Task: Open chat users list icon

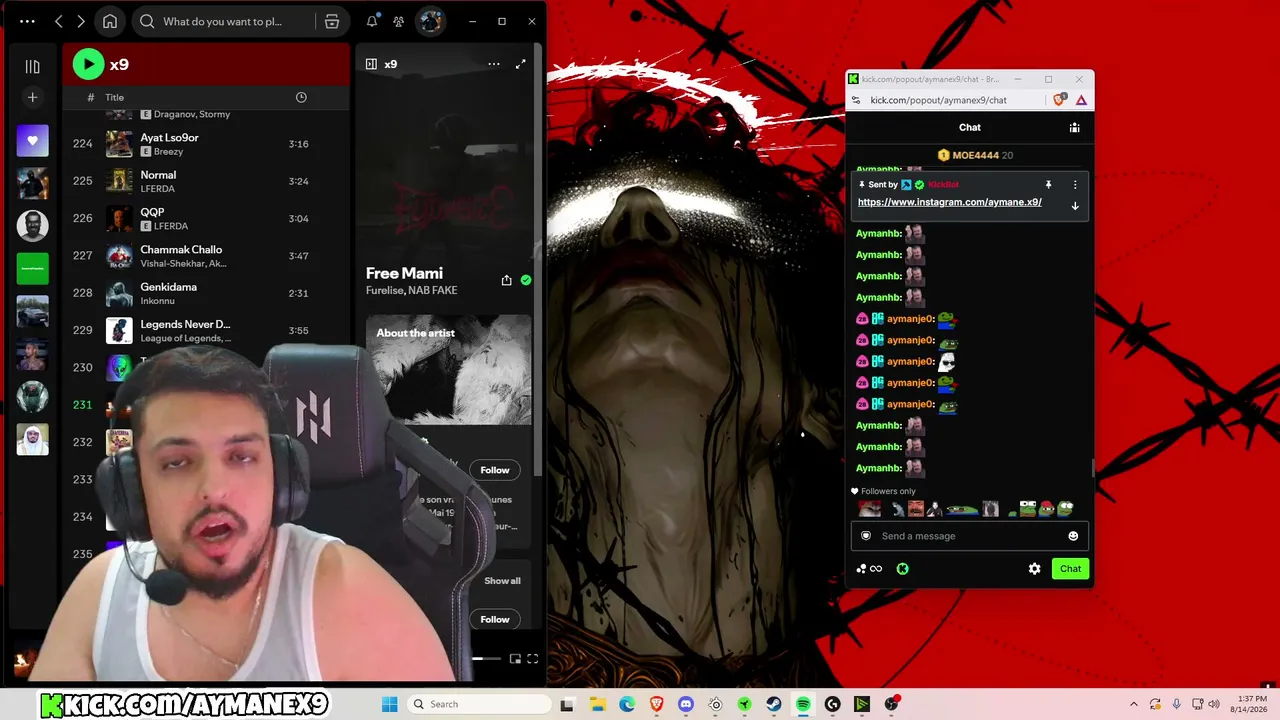Action: 1074,127
